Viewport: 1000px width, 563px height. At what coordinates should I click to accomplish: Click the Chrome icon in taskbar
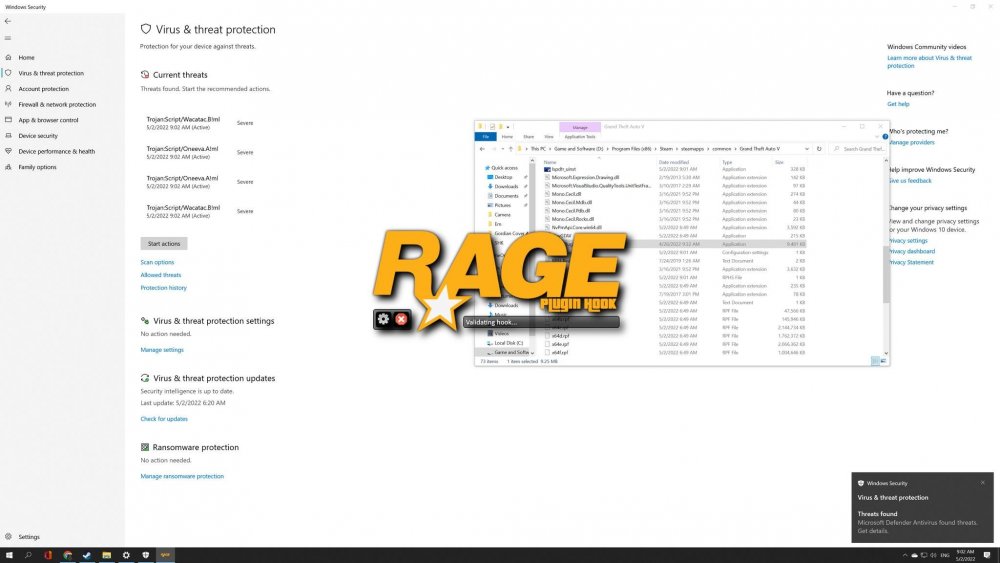68,555
